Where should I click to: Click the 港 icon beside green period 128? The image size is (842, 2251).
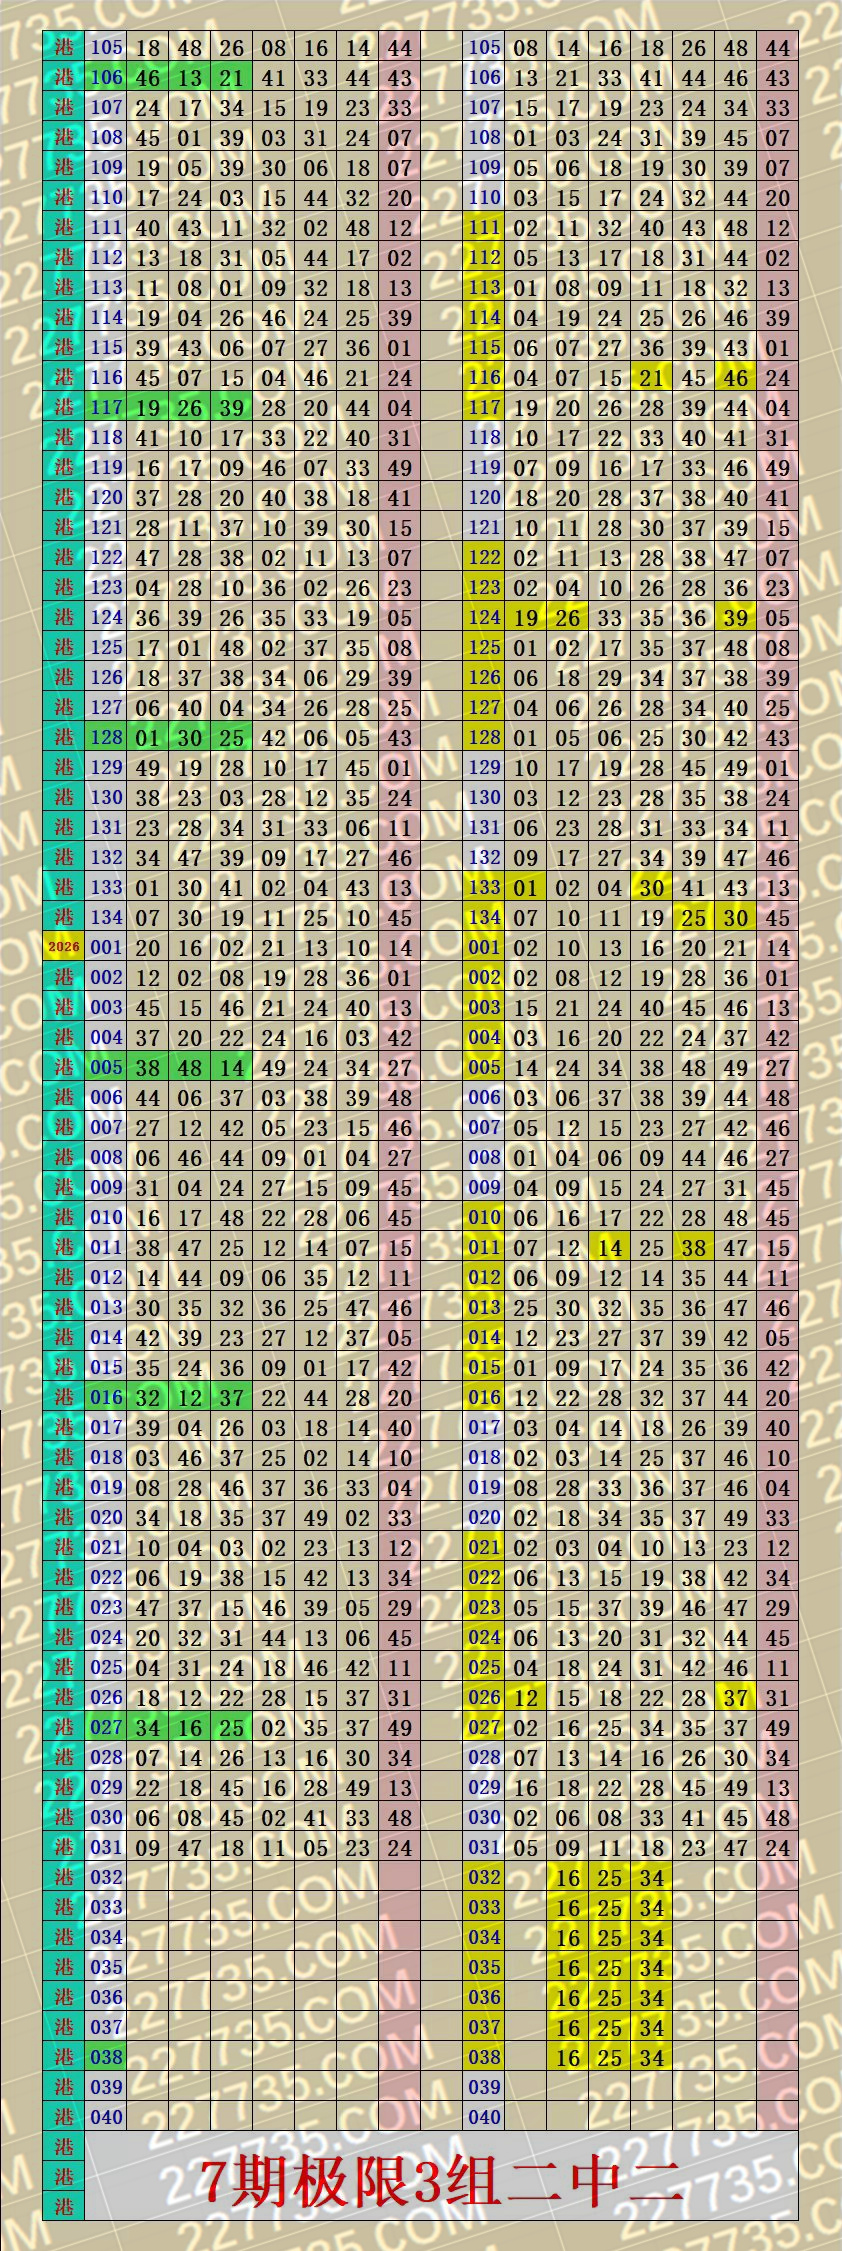[64, 737]
